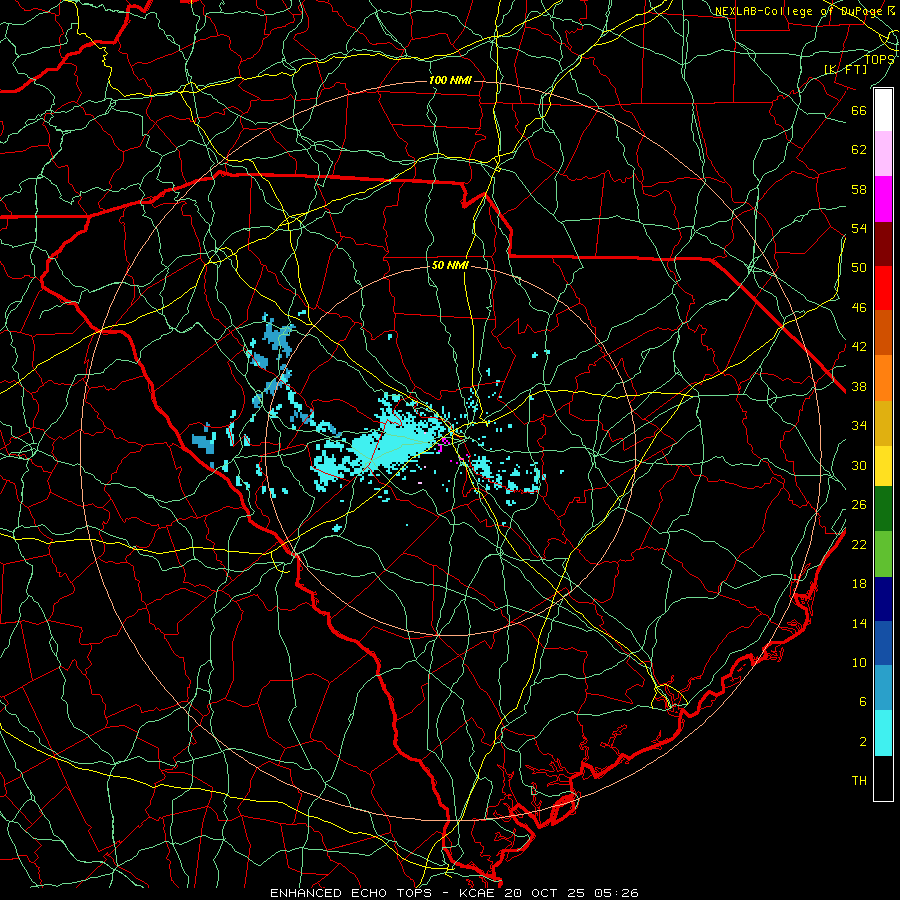
Task: Click the 2 scale label
Action: tap(862, 742)
